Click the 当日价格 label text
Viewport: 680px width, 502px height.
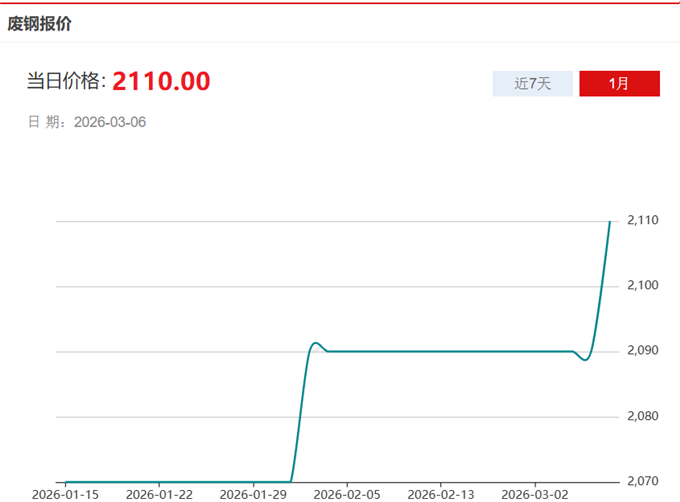(x=65, y=82)
